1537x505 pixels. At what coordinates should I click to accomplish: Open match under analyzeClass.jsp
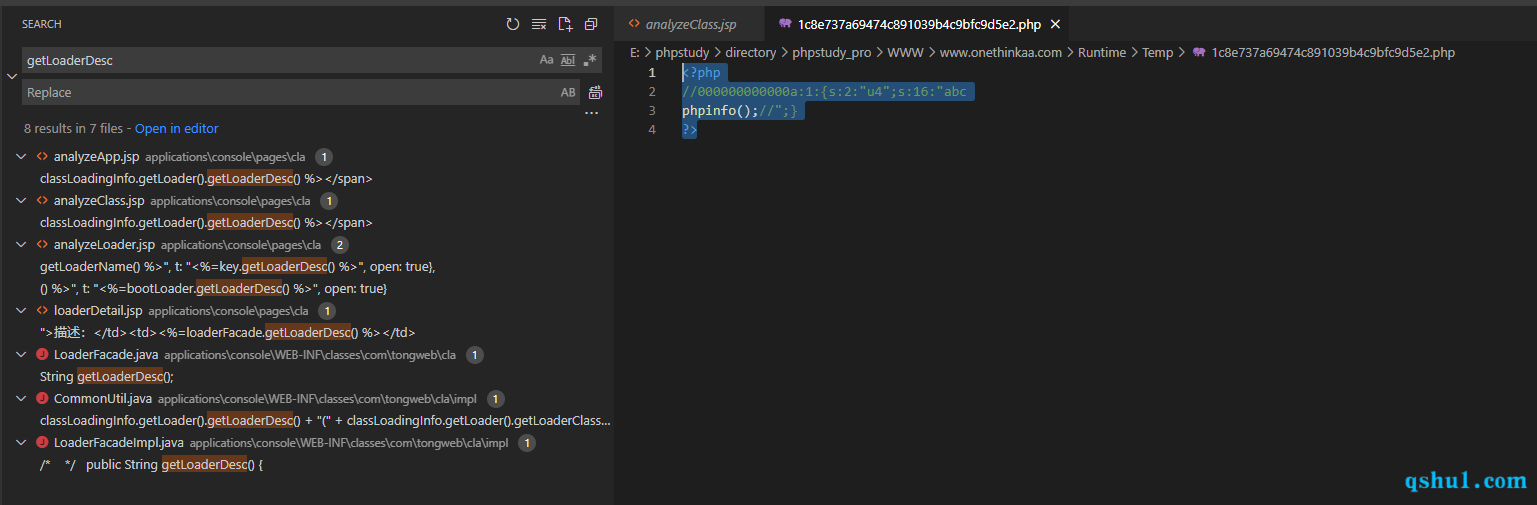(206, 223)
